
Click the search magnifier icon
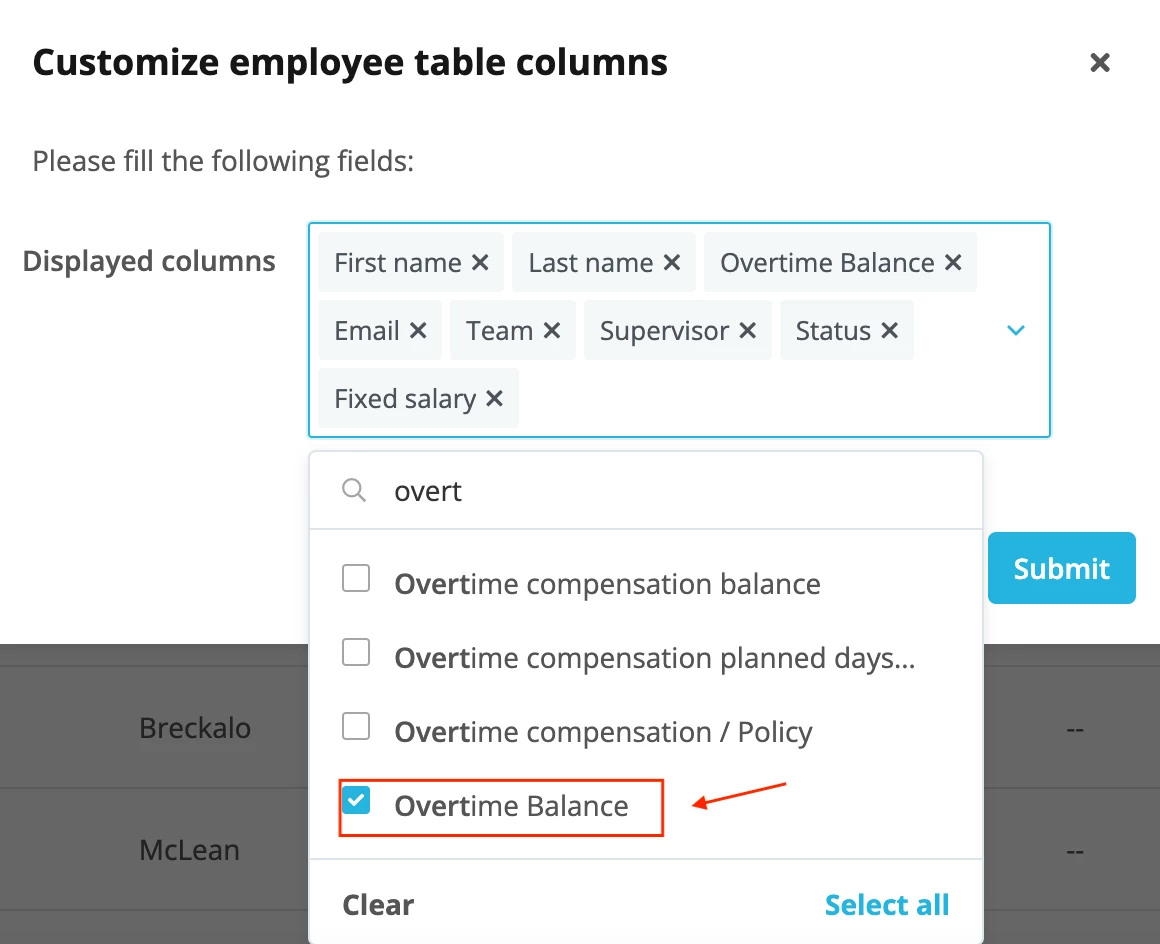pos(354,490)
